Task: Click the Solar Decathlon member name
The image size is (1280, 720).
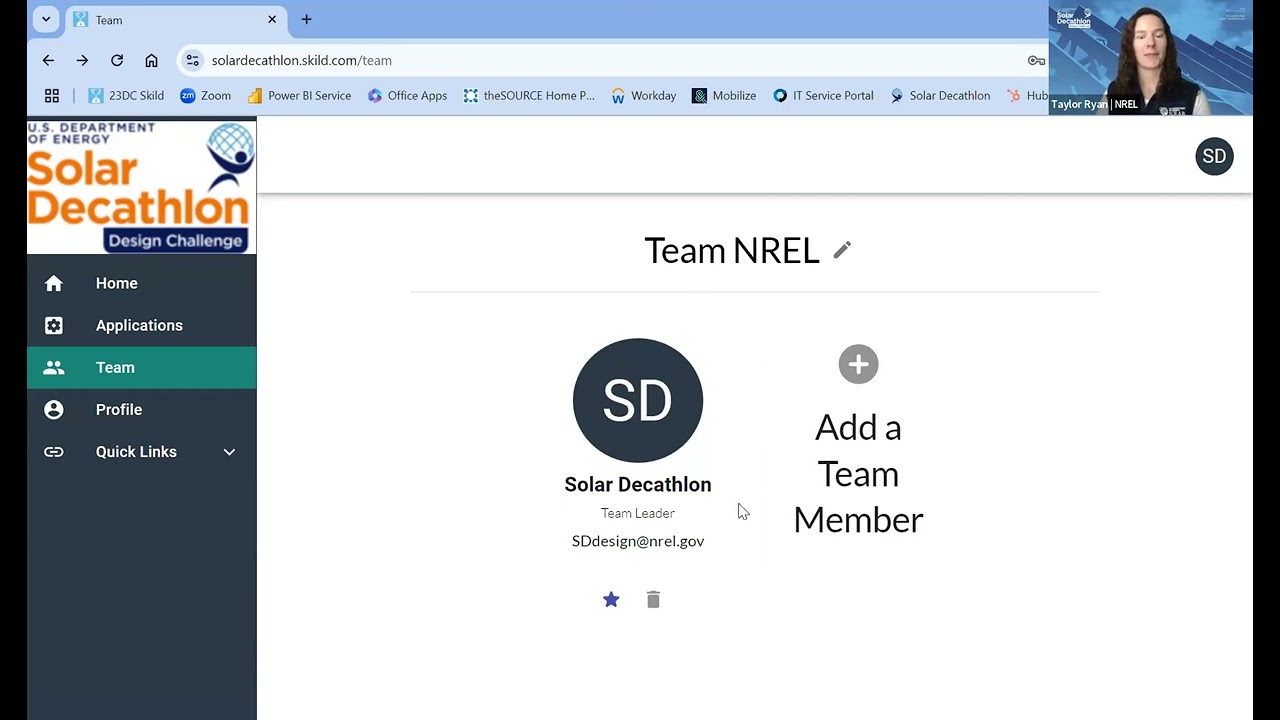Action: tap(638, 485)
